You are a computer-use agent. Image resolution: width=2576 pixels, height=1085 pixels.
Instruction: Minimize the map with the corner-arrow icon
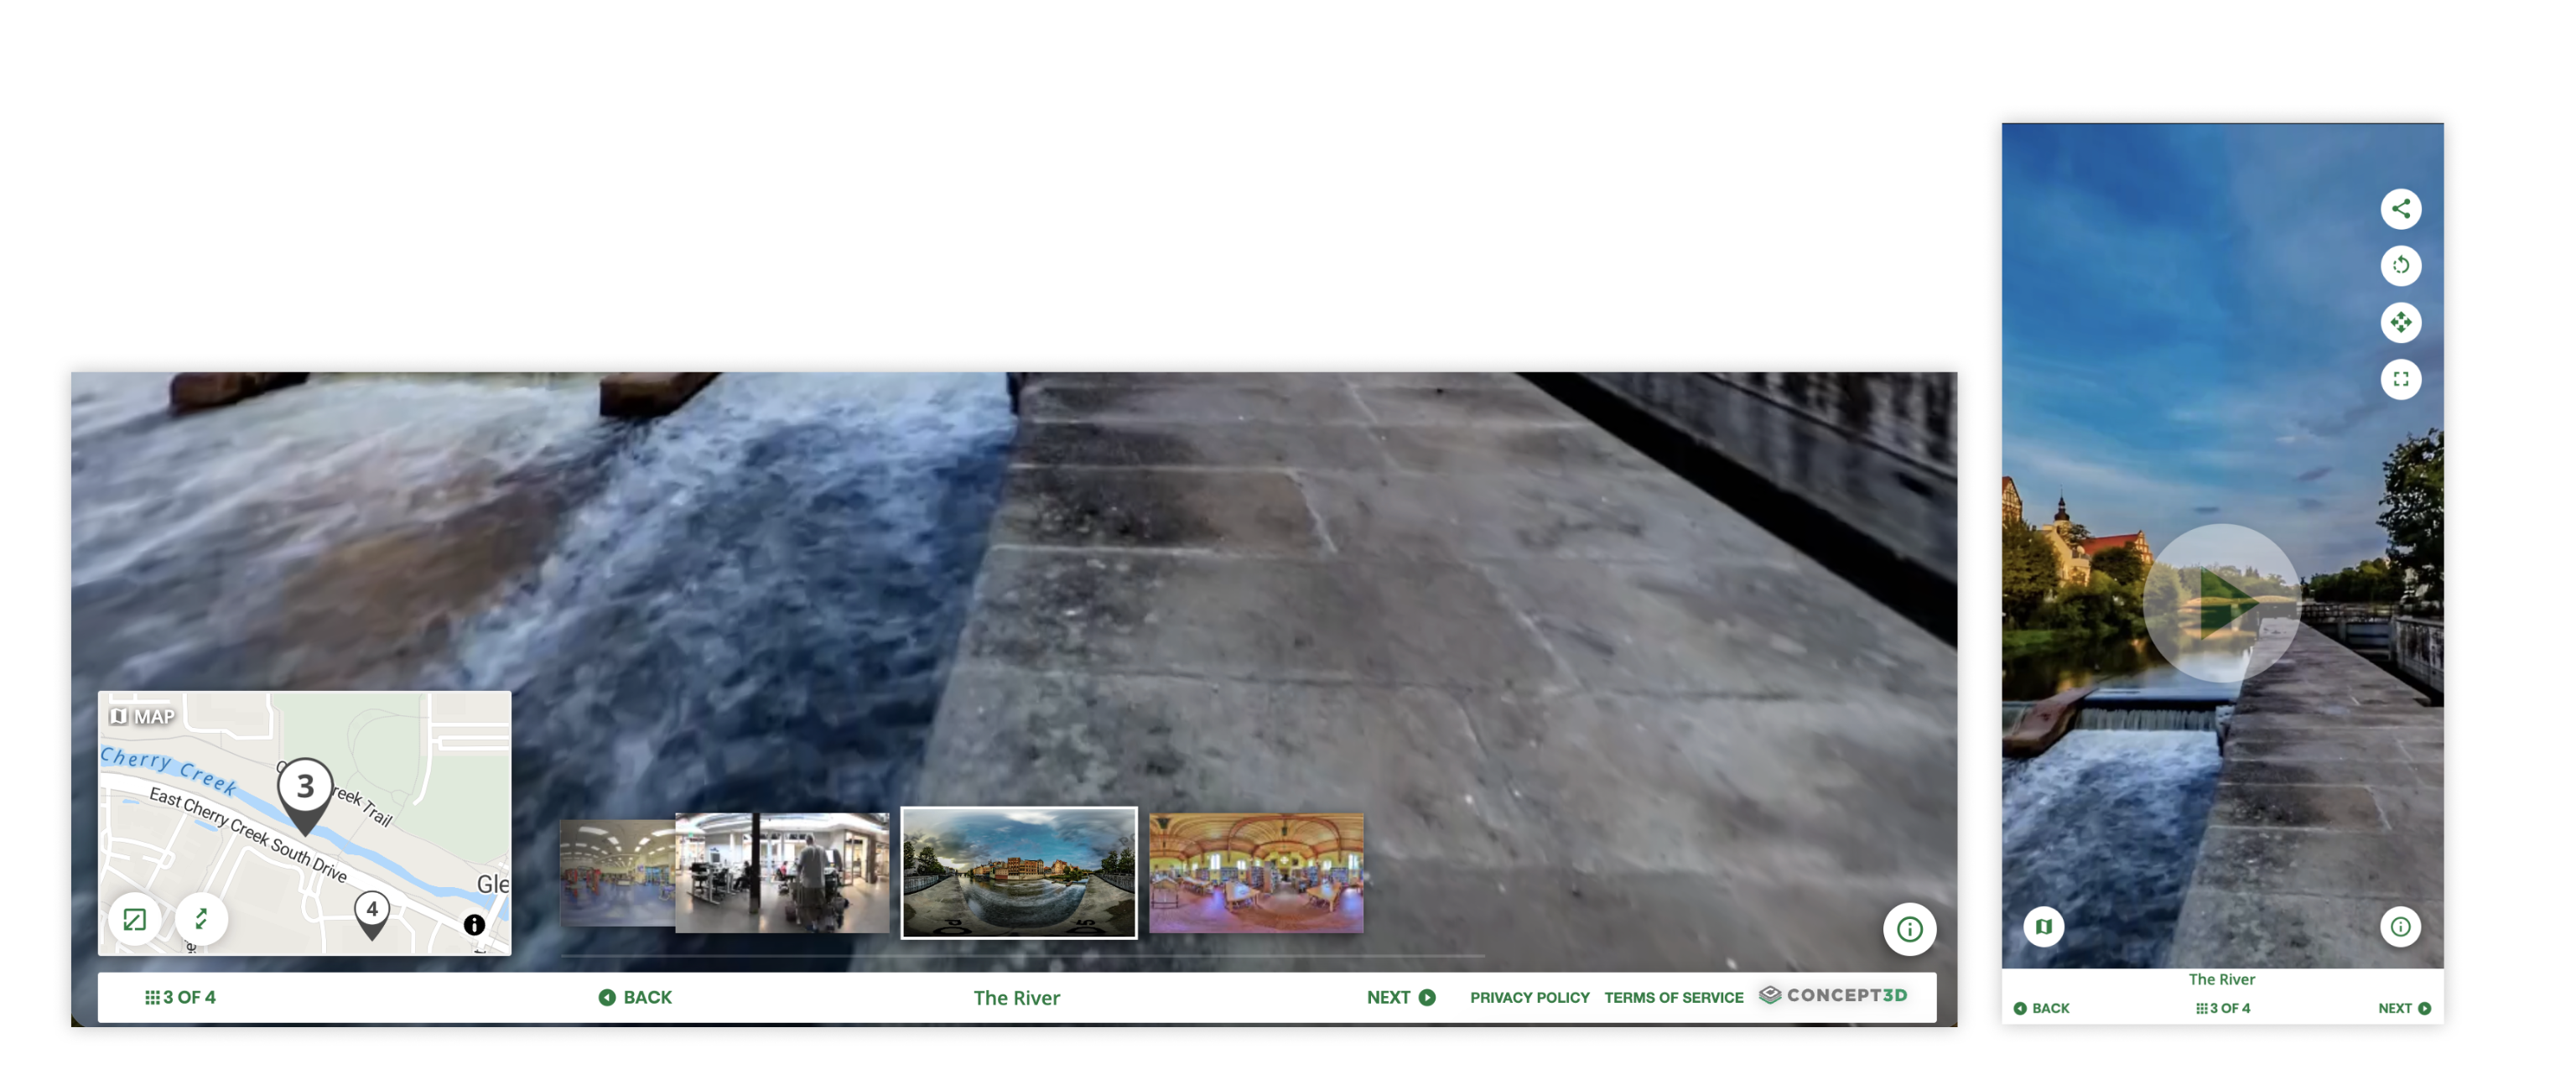point(135,919)
